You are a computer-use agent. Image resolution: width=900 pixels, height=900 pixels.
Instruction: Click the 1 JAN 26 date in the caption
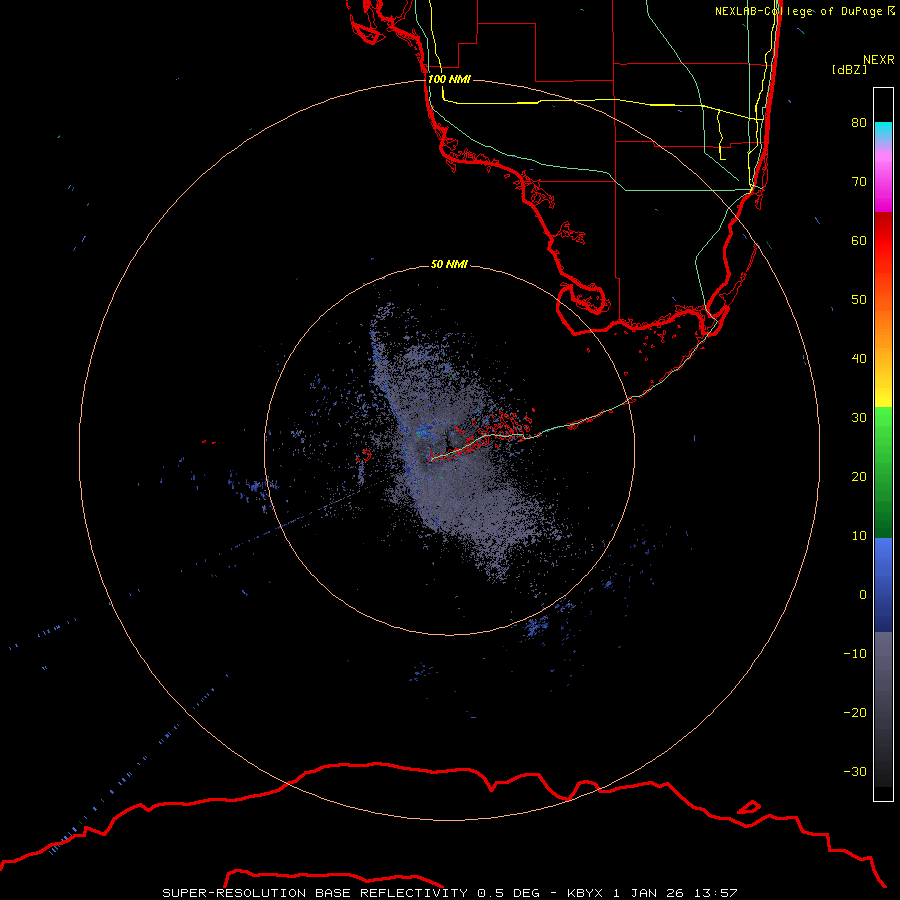pyautogui.click(x=648, y=893)
